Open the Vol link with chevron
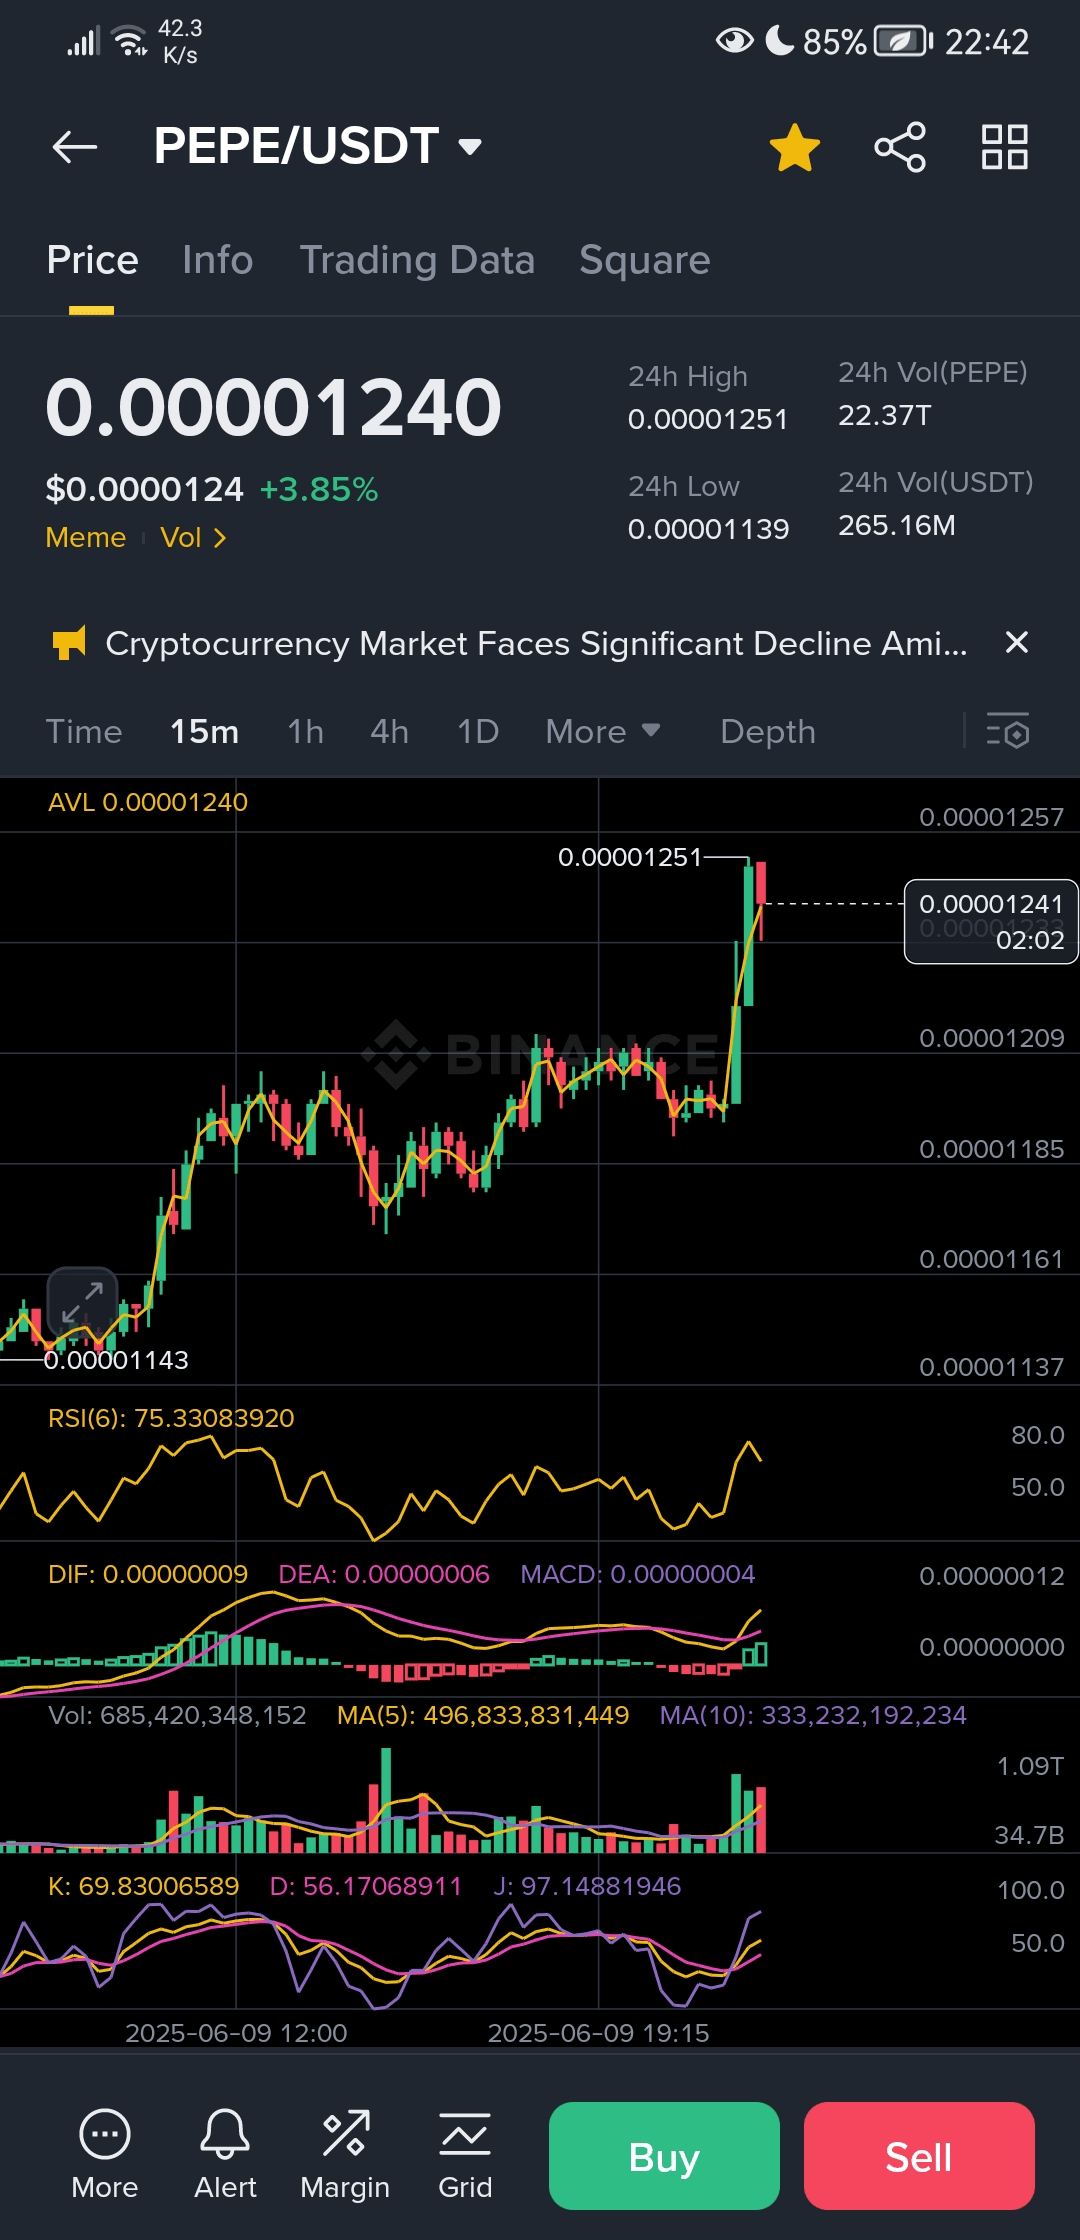1080x2240 pixels. (x=193, y=538)
